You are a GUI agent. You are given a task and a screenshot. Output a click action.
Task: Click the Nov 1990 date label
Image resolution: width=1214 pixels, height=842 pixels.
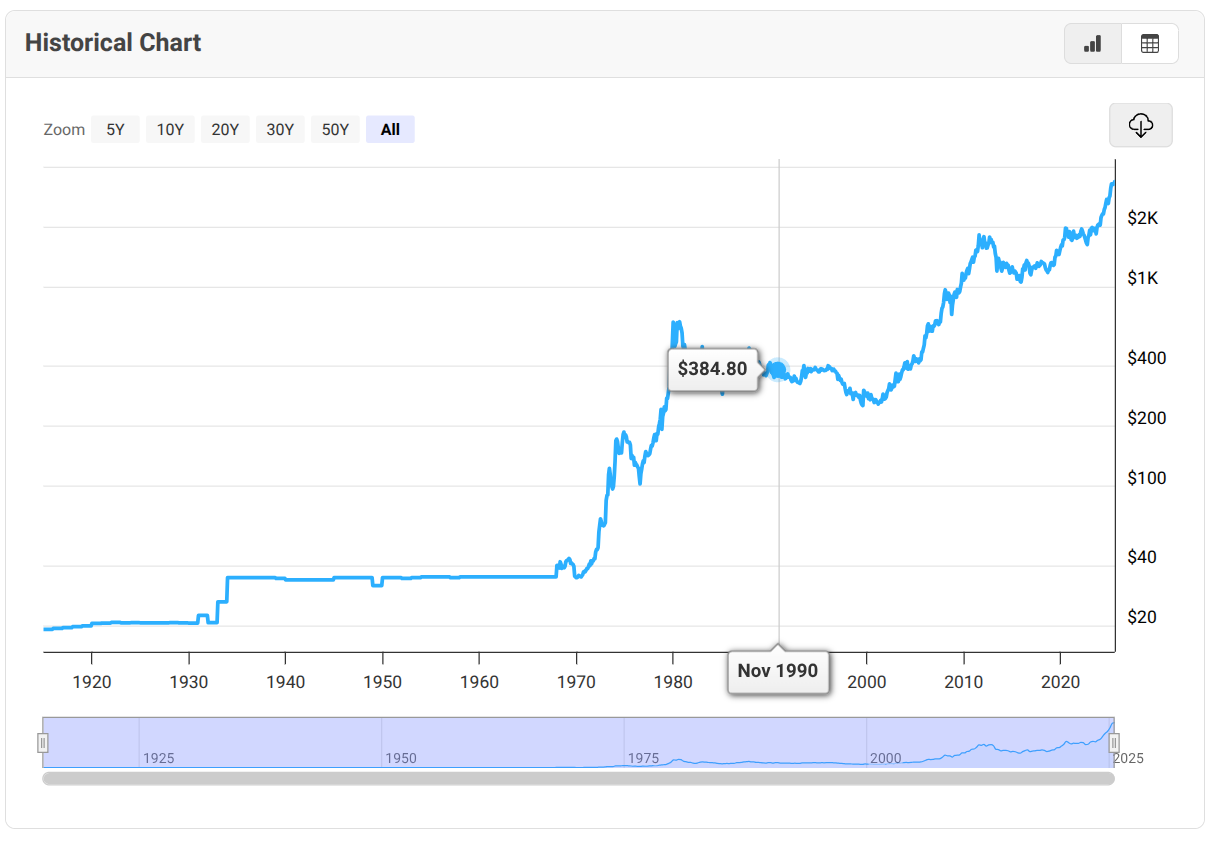(777, 670)
